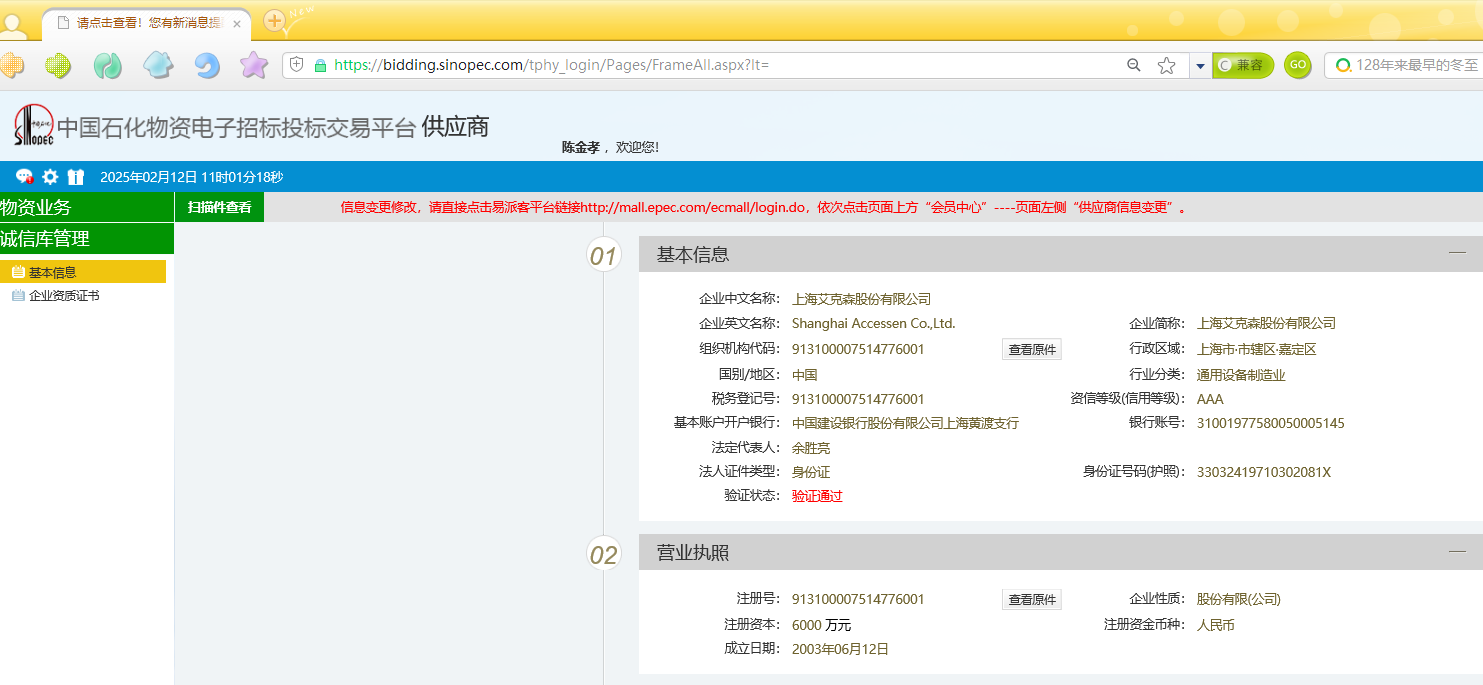Select 企业资质证书 in the sidebar
The height and width of the screenshot is (685, 1483).
click(64, 296)
